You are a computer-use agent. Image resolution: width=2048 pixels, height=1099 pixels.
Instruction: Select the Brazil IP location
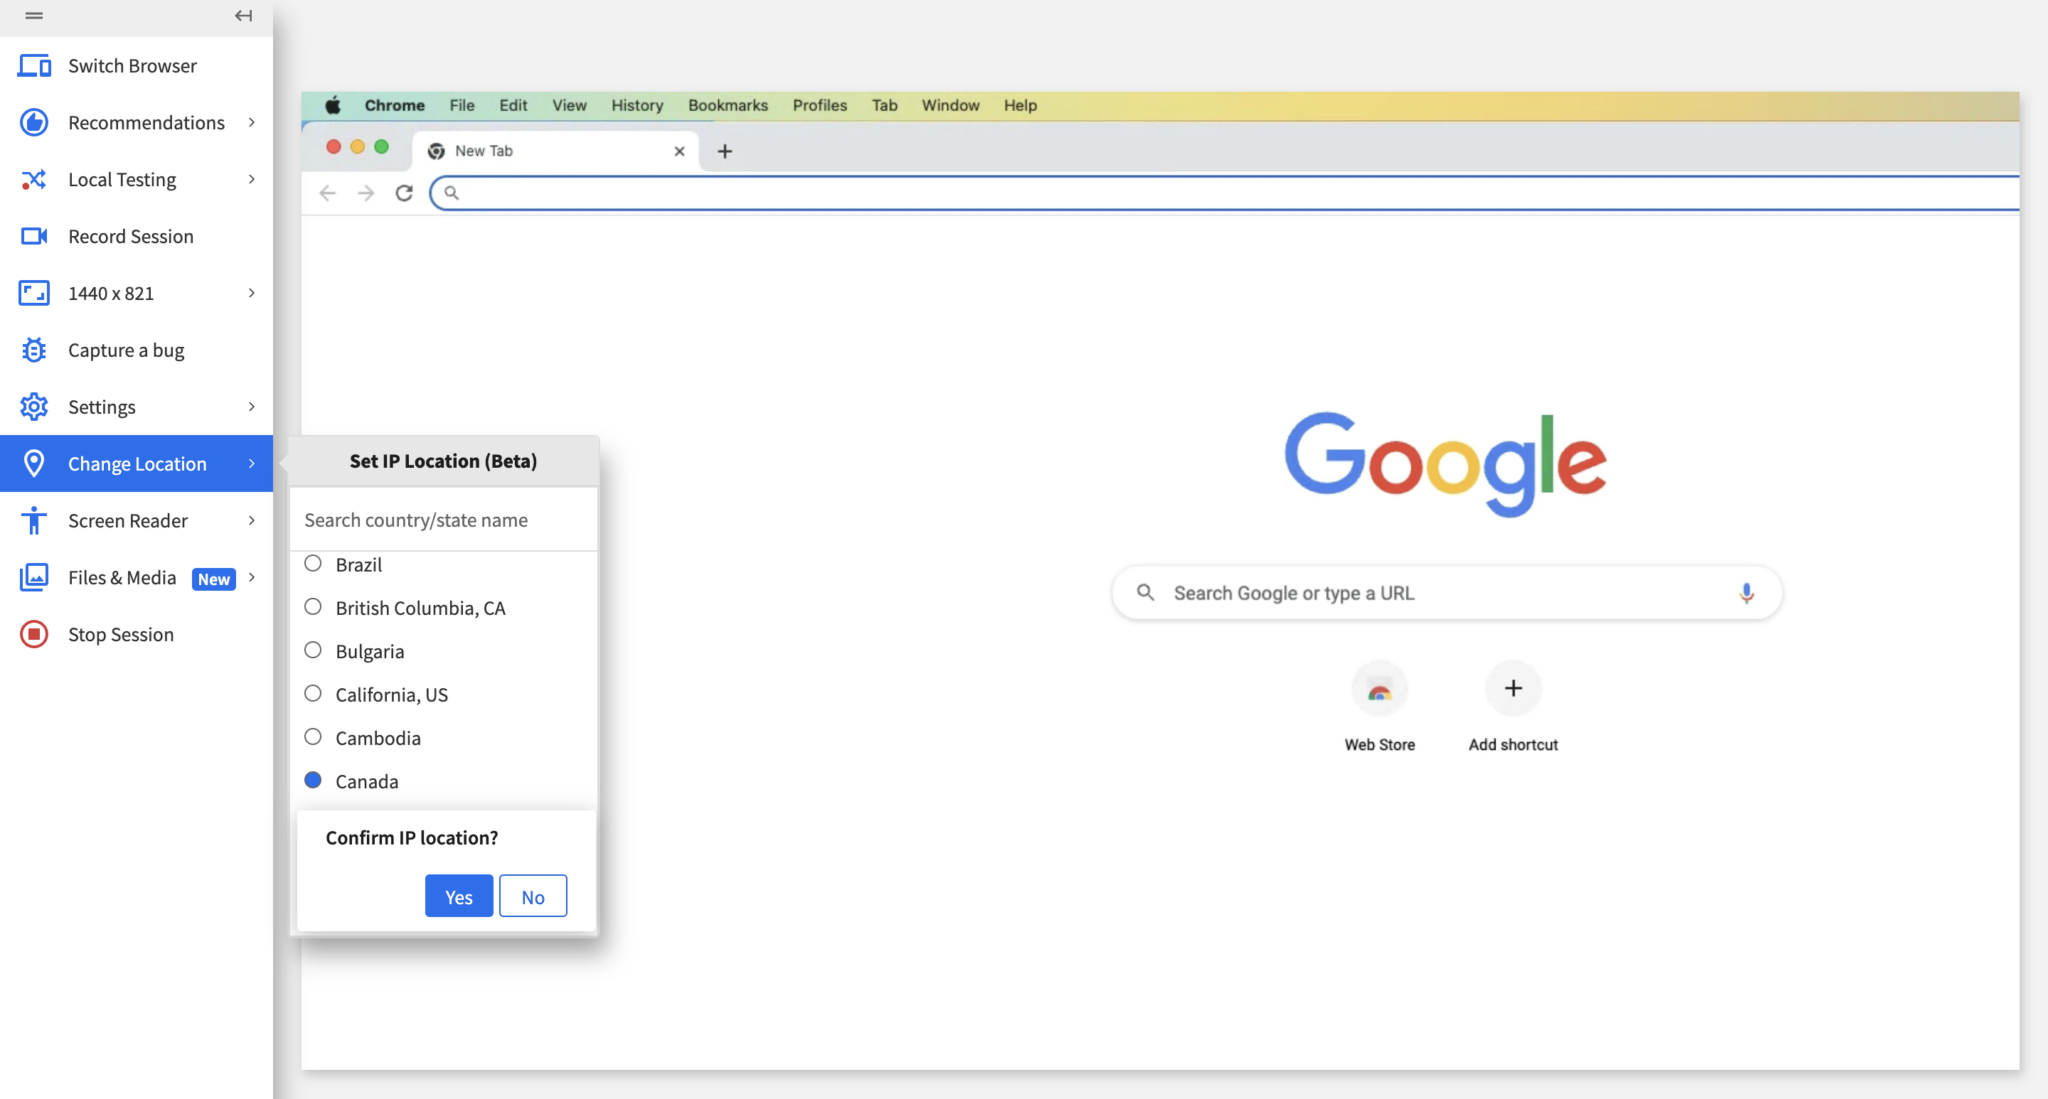pyautogui.click(x=313, y=563)
